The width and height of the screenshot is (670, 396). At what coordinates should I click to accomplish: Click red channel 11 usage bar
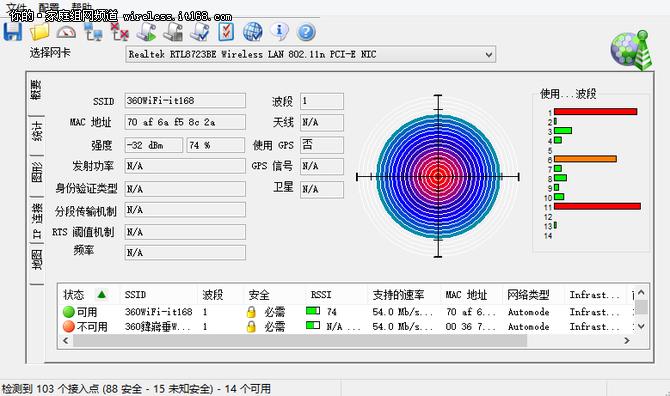tap(597, 206)
